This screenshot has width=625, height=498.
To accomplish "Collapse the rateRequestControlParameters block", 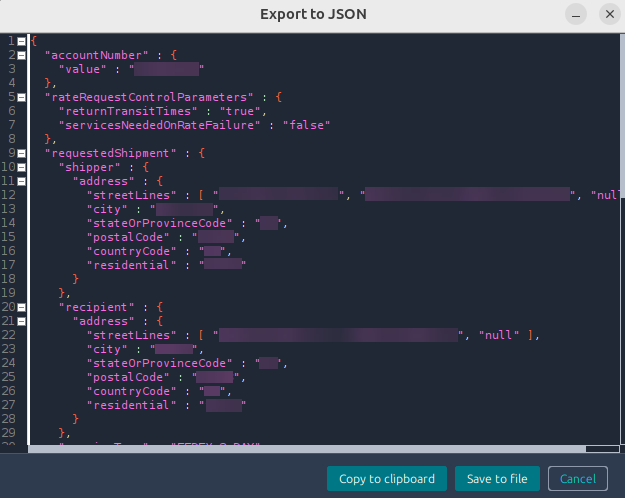I will [22, 97].
